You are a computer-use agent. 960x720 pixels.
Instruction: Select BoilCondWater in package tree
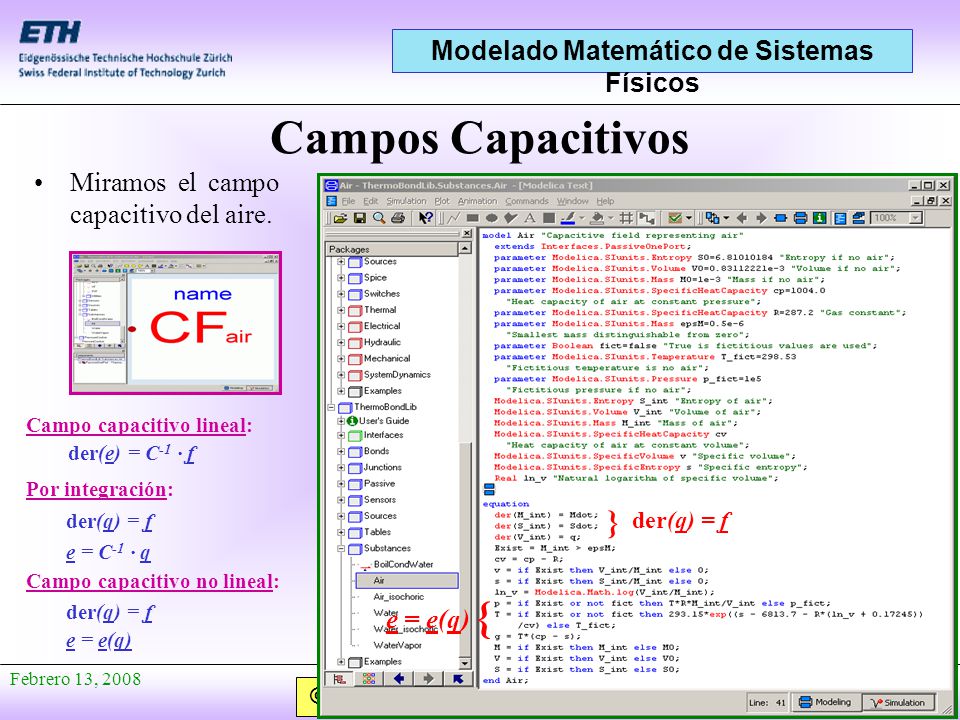click(x=403, y=564)
